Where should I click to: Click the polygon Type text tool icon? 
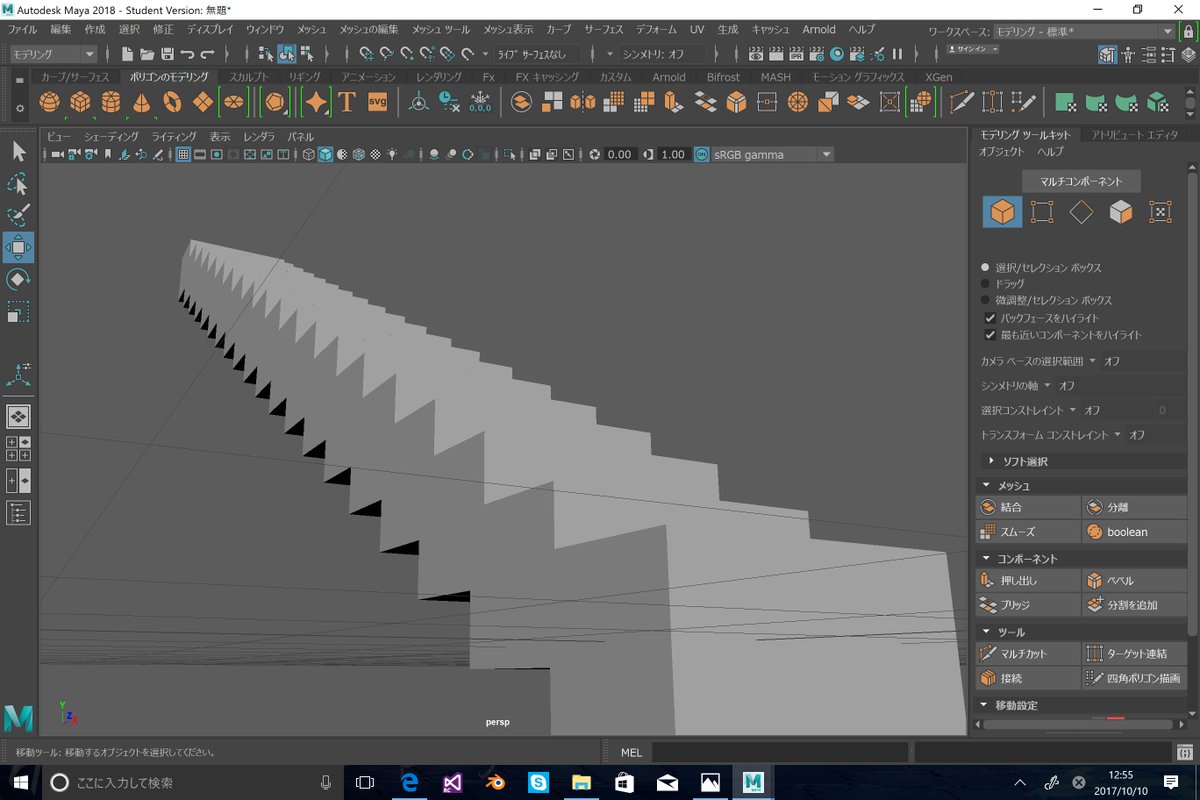pyautogui.click(x=347, y=102)
